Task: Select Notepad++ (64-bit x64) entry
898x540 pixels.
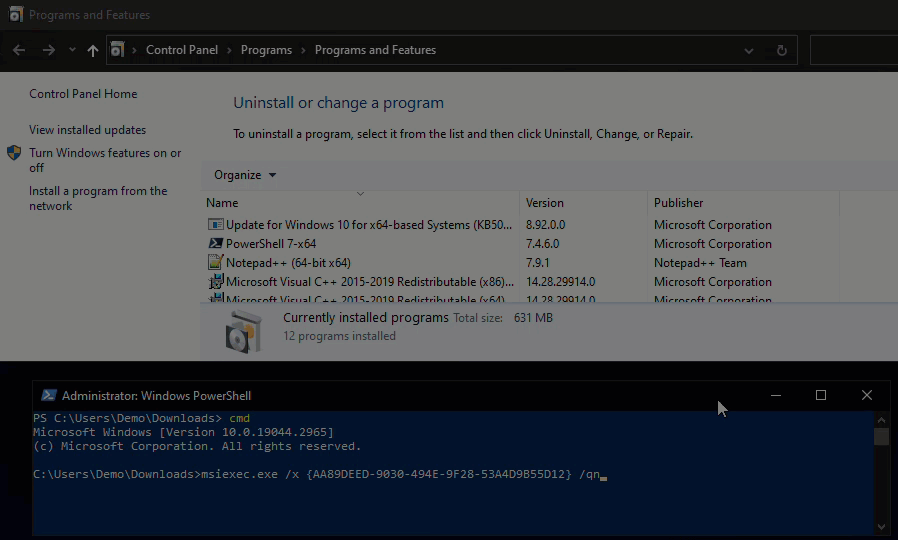Action: click(288, 263)
